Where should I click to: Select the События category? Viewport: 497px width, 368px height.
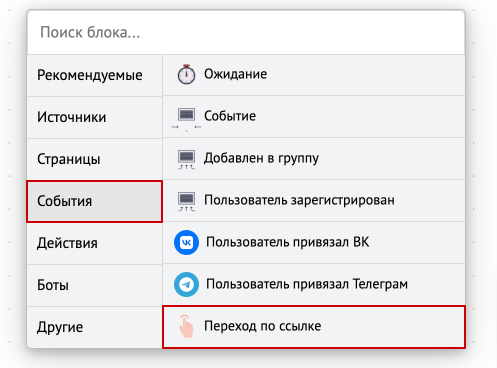(95, 201)
